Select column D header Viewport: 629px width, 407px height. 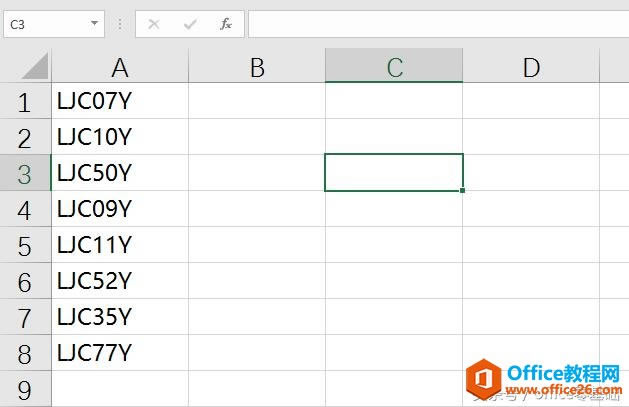(531, 67)
